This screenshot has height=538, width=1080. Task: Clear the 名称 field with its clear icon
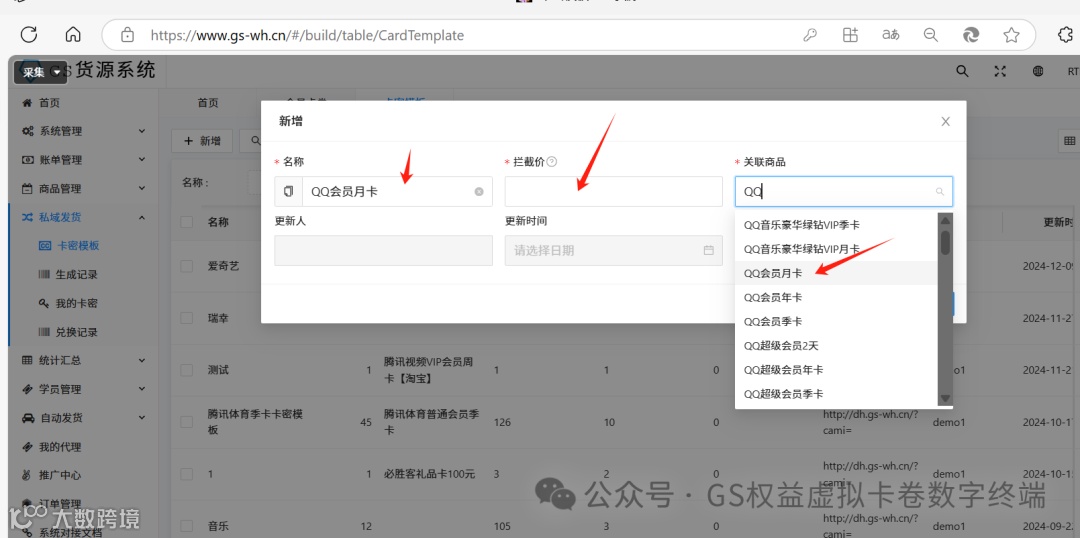(x=479, y=192)
